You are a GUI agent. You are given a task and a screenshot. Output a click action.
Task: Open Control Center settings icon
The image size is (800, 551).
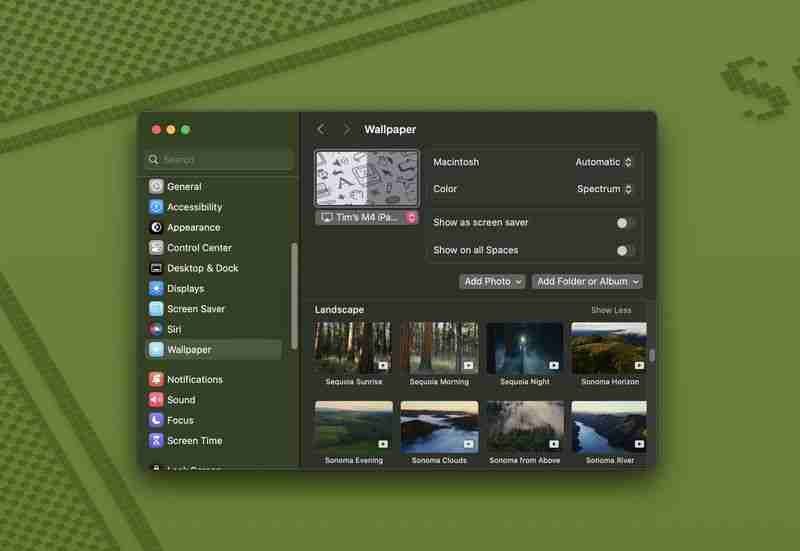pyautogui.click(x=156, y=247)
